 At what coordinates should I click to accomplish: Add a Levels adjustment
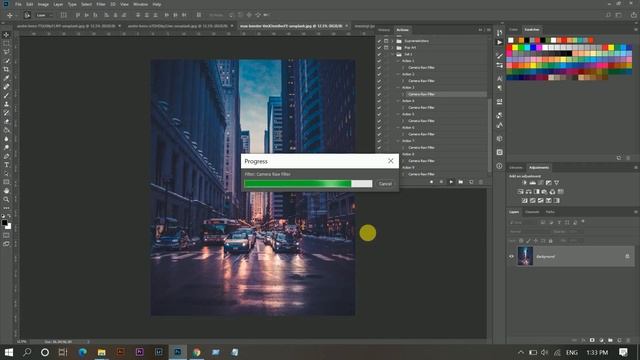coord(533,183)
